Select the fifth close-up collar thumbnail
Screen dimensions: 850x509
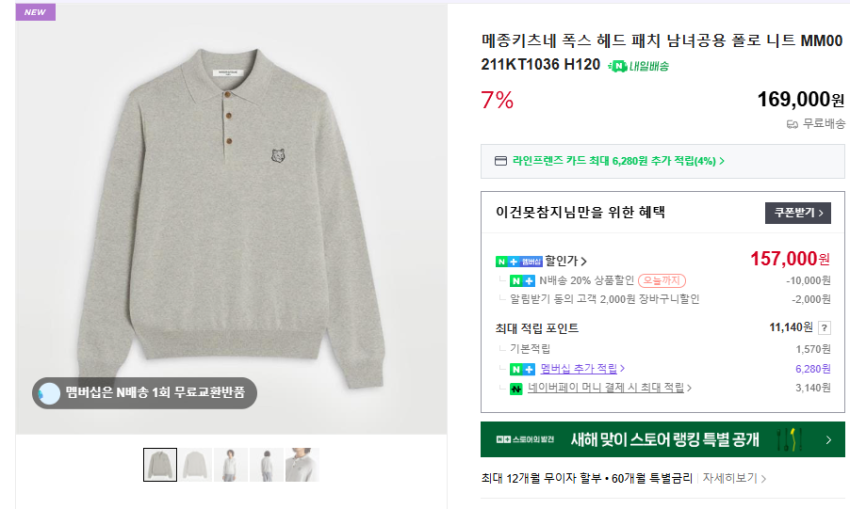[302, 465]
